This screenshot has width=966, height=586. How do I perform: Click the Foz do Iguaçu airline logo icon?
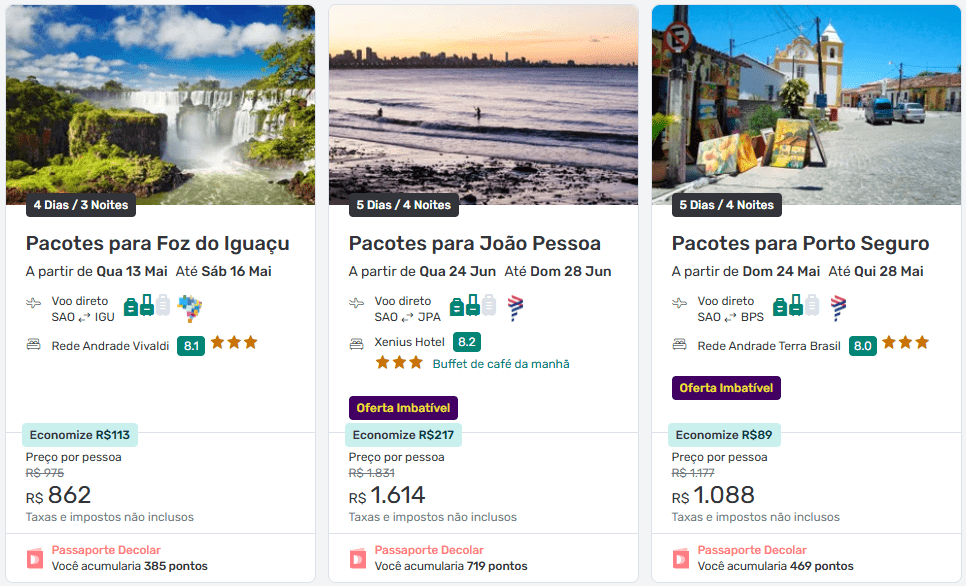[190, 308]
